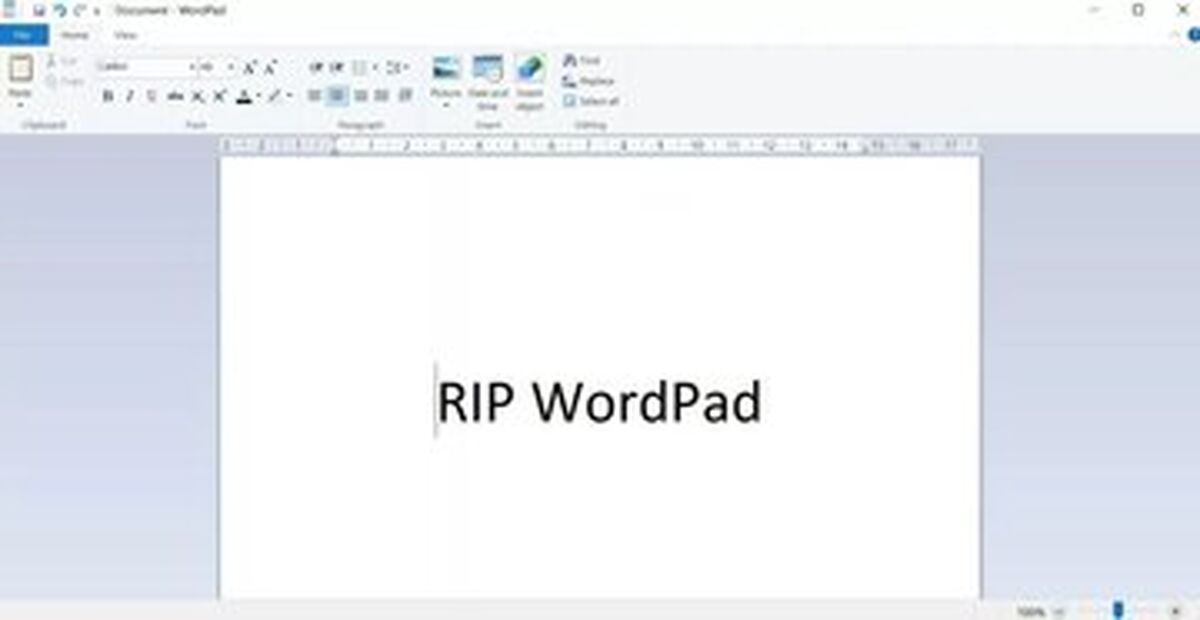Switch to the Home tab
This screenshot has height=620, width=1200.
click(x=75, y=35)
